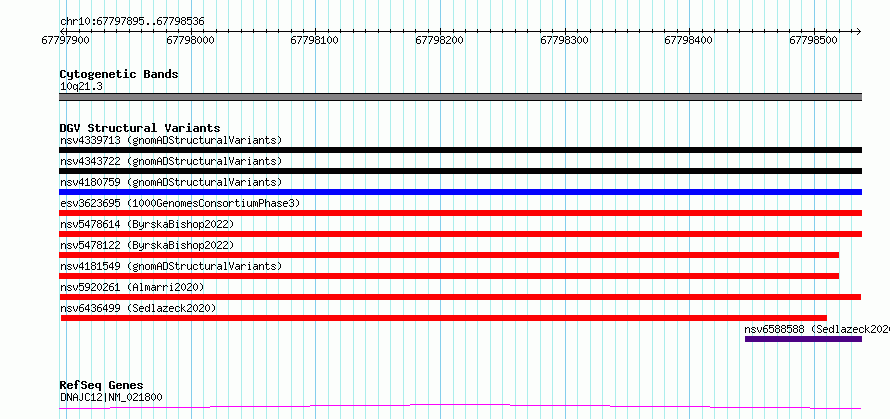Select the nsv5920261 Almarri2020 red bar
Screen dimensions: 890x419
tap(460, 297)
